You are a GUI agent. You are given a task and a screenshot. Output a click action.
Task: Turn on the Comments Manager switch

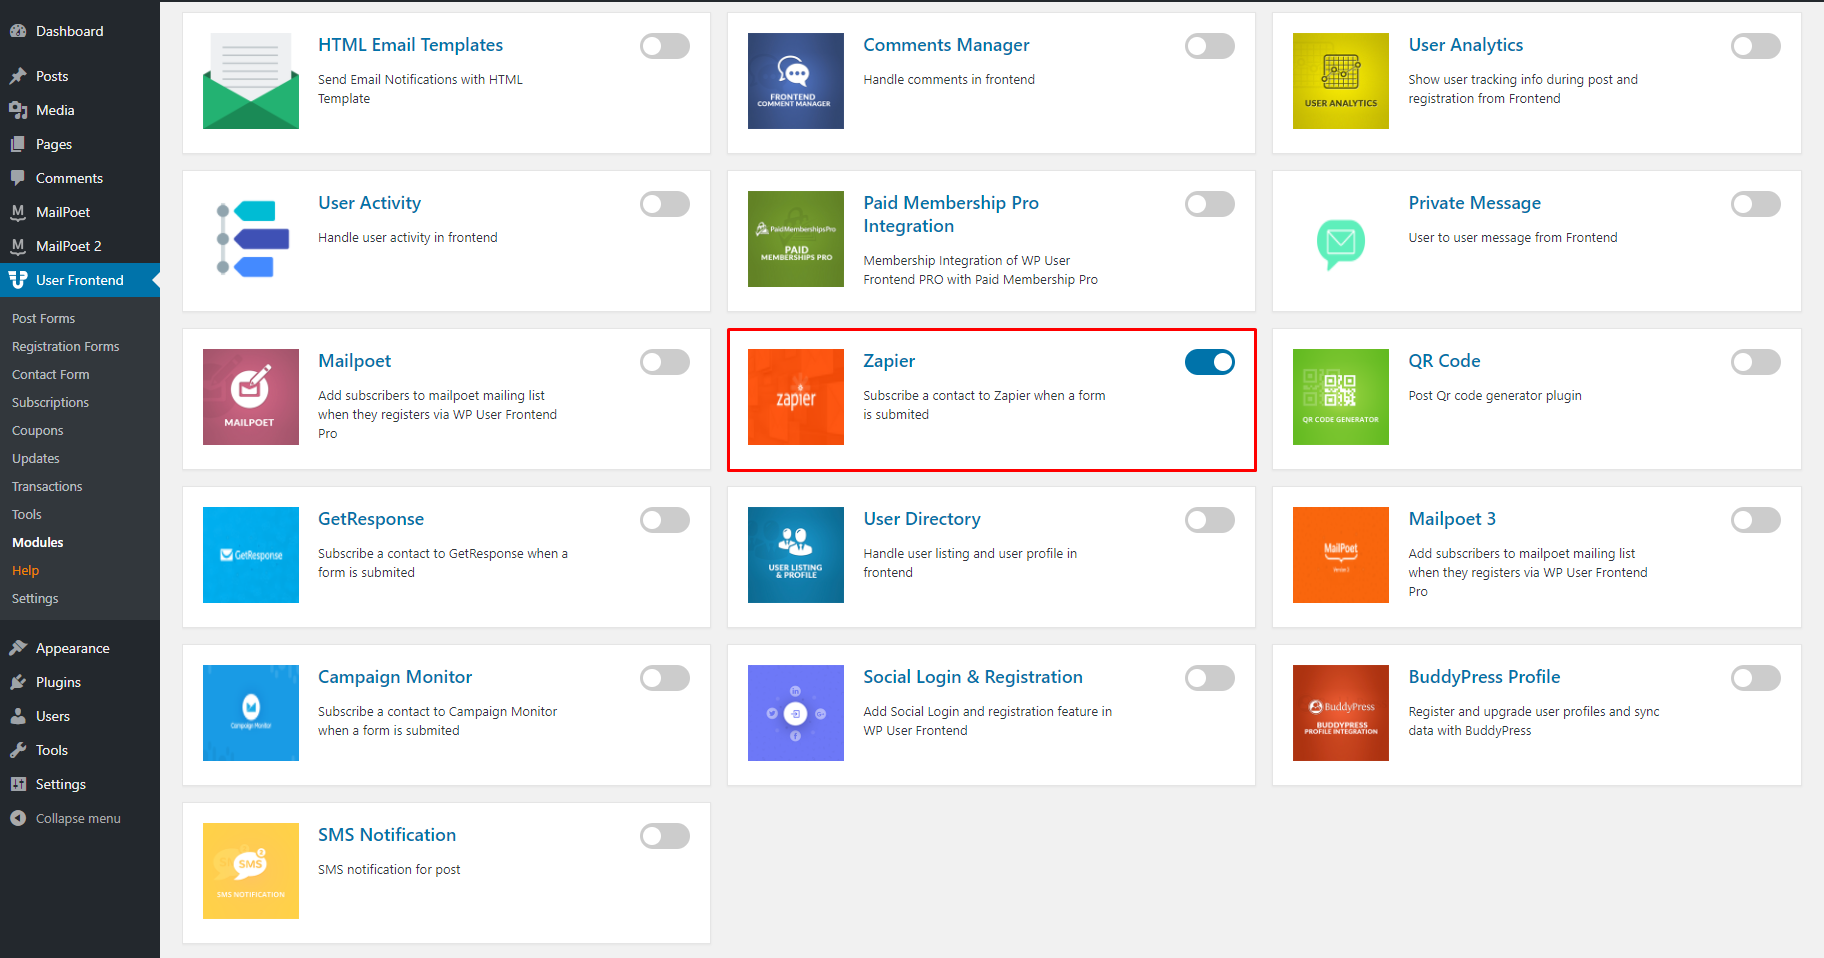(1209, 46)
